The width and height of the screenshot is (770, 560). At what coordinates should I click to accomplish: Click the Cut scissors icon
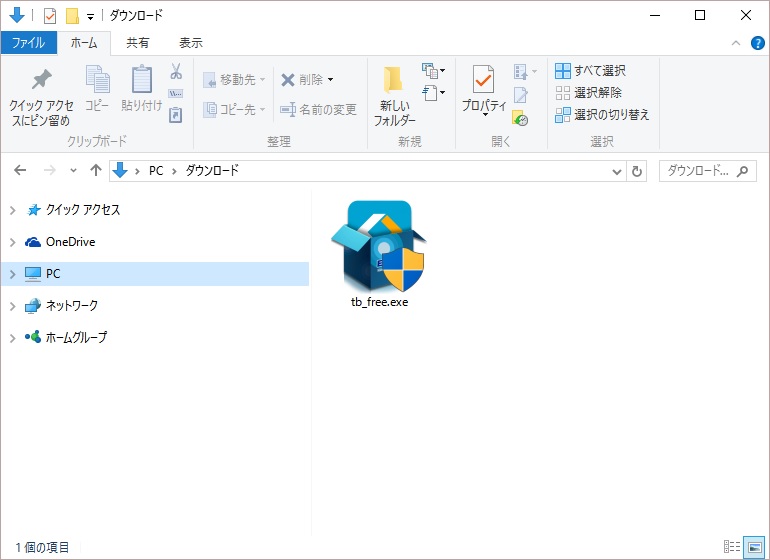tap(176, 71)
